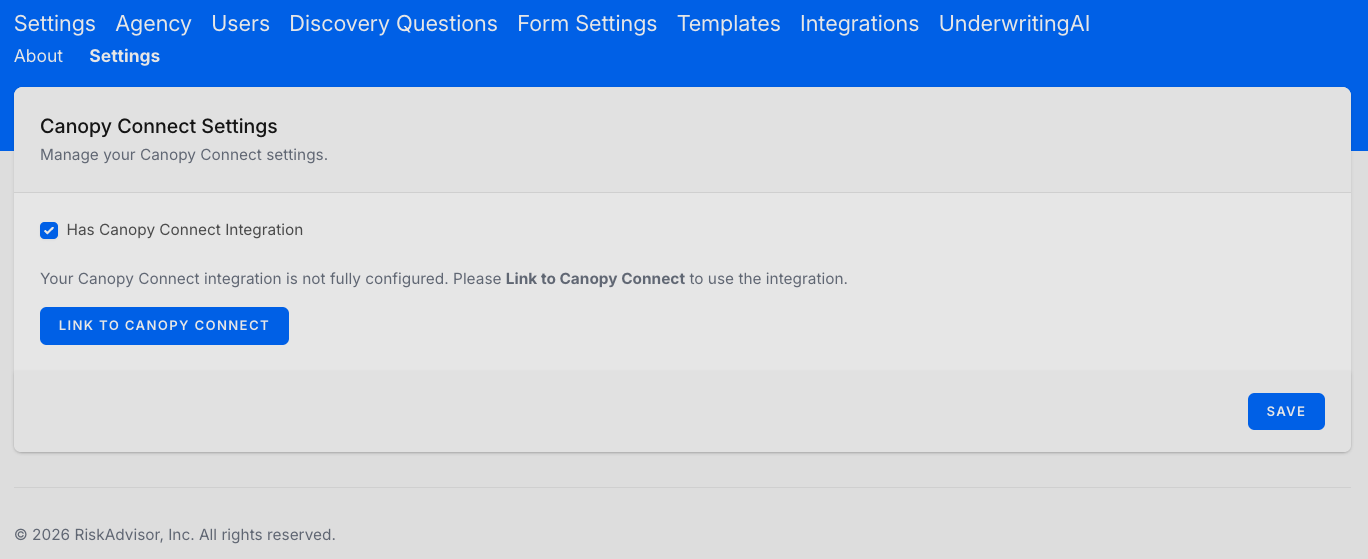Viewport: 1368px width, 559px height.
Task: Click the RiskAdvisor copyright footer text
Action: (175, 535)
